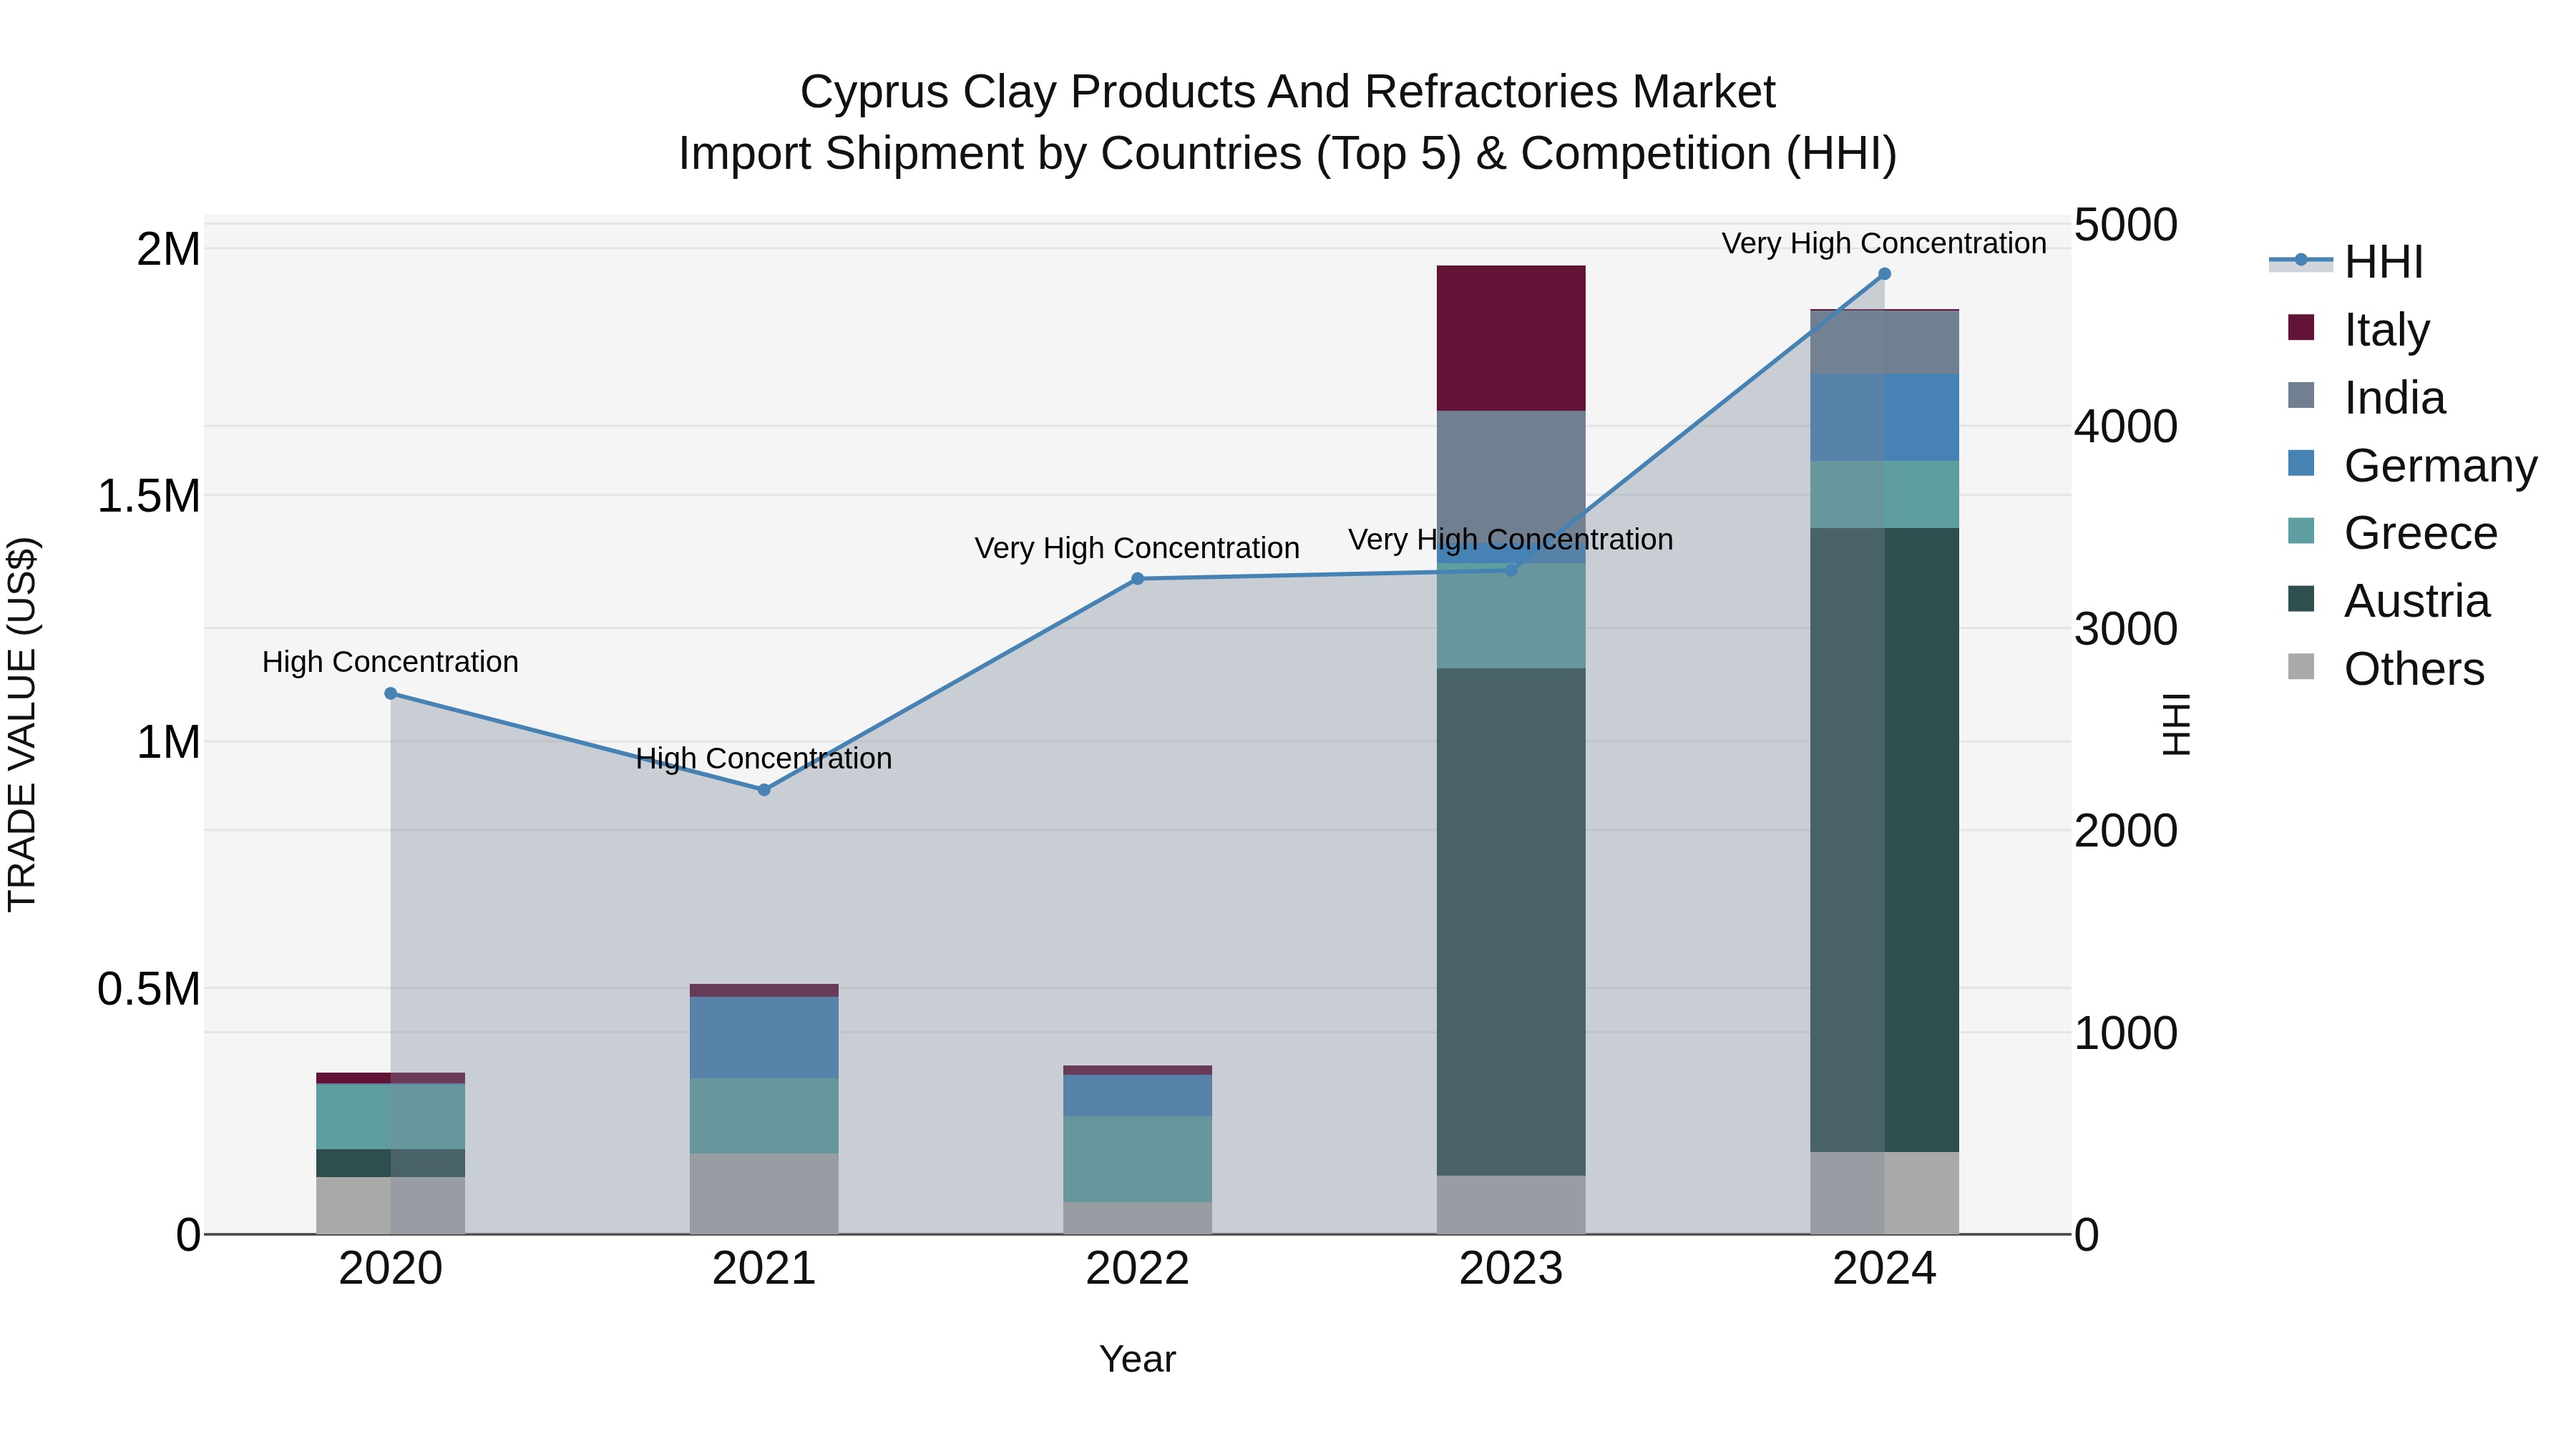The width and height of the screenshot is (2576, 1449).
Task: Click the 0.5M tick on left axis
Action: [x=149, y=989]
